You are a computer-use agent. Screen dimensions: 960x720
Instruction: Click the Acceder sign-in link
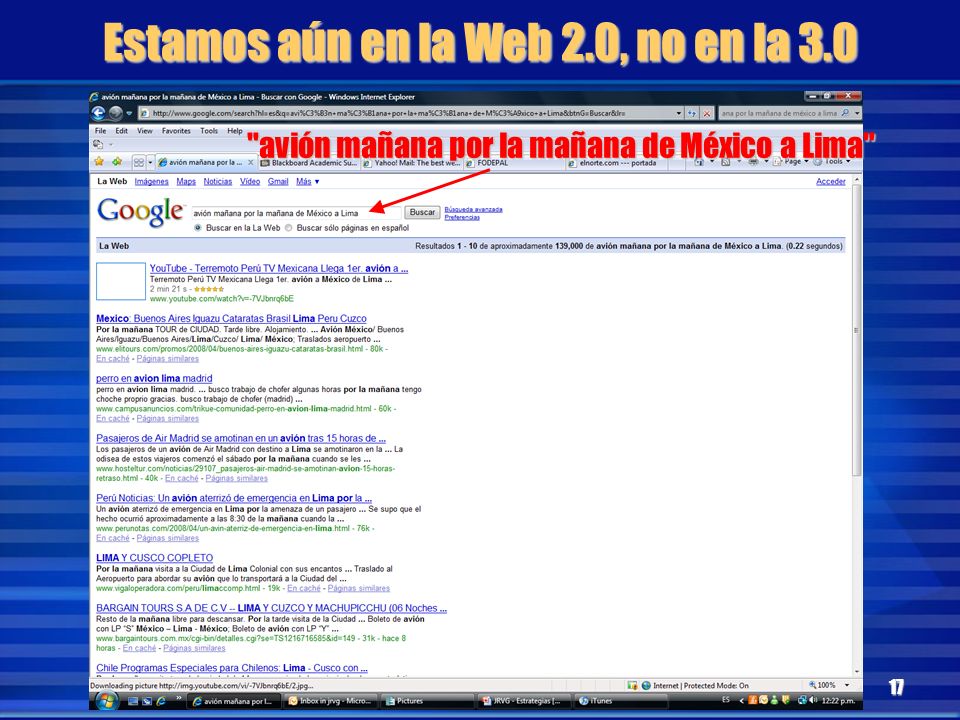pyautogui.click(x=831, y=181)
